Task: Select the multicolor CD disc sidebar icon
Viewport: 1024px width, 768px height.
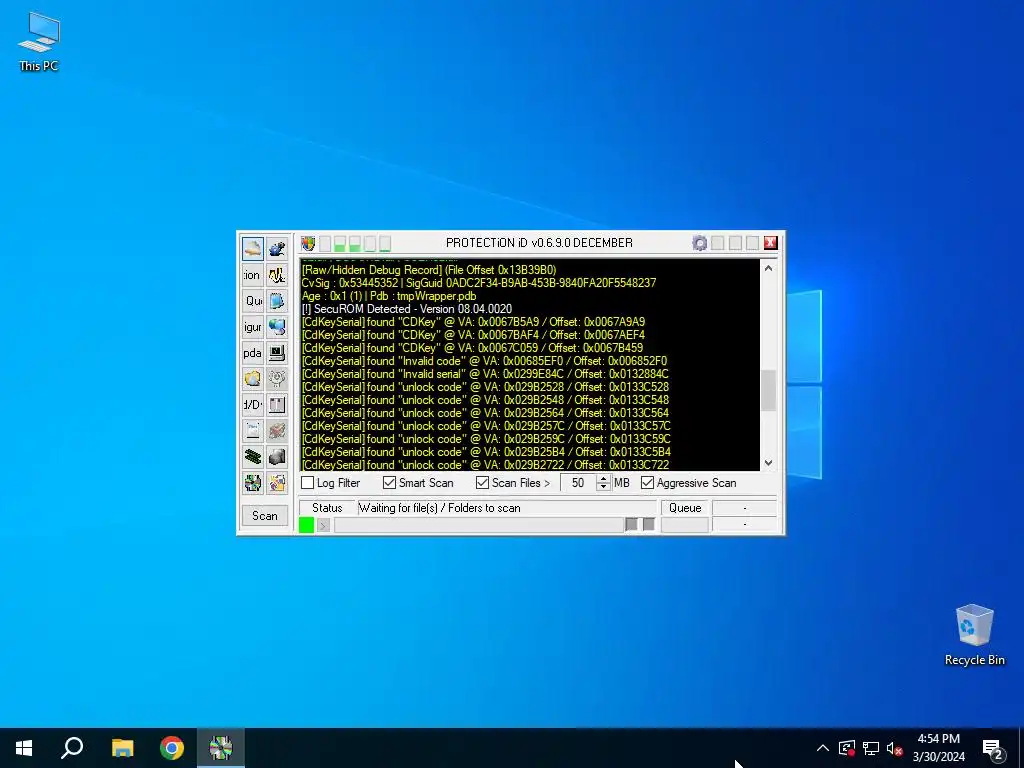Action: [253, 483]
